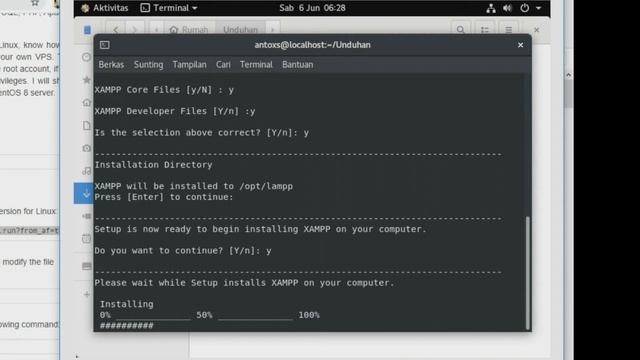Viewport: 640px width, 360px height.
Task: Select the Music sidebar icon
Action: coord(87,171)
